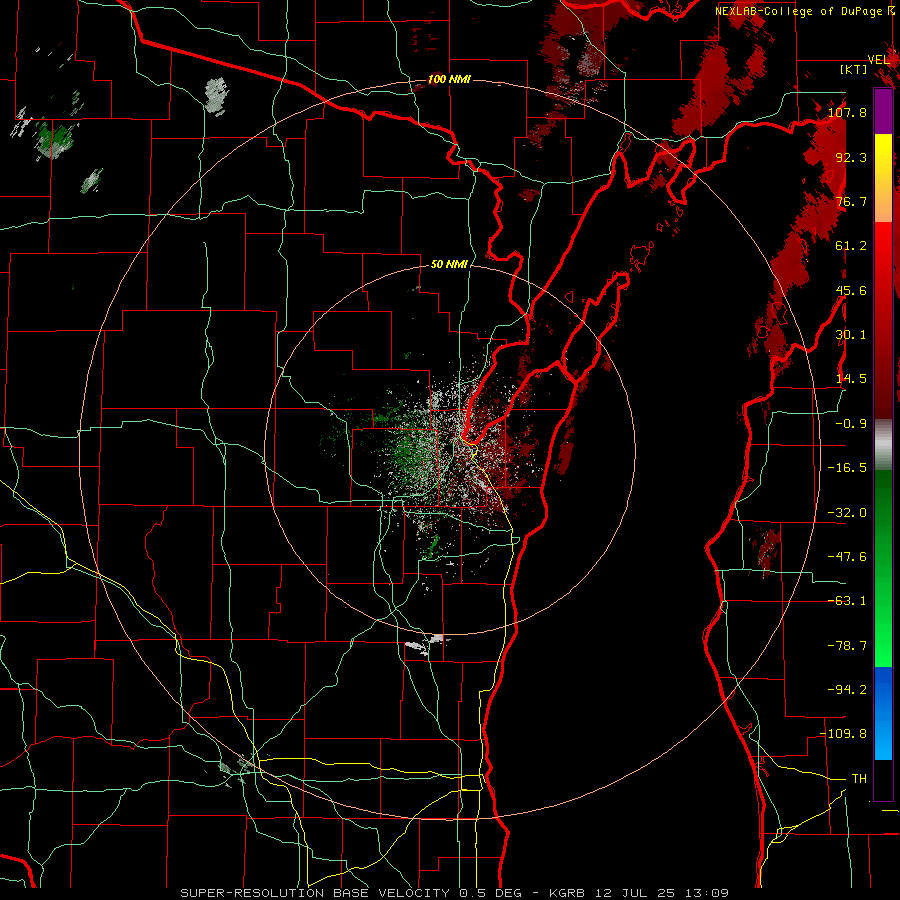Image resolution: width=900 pixels, height=900 pixels.
Task: Click the 30.1 velocity scale value
Action: click(851, 335)
